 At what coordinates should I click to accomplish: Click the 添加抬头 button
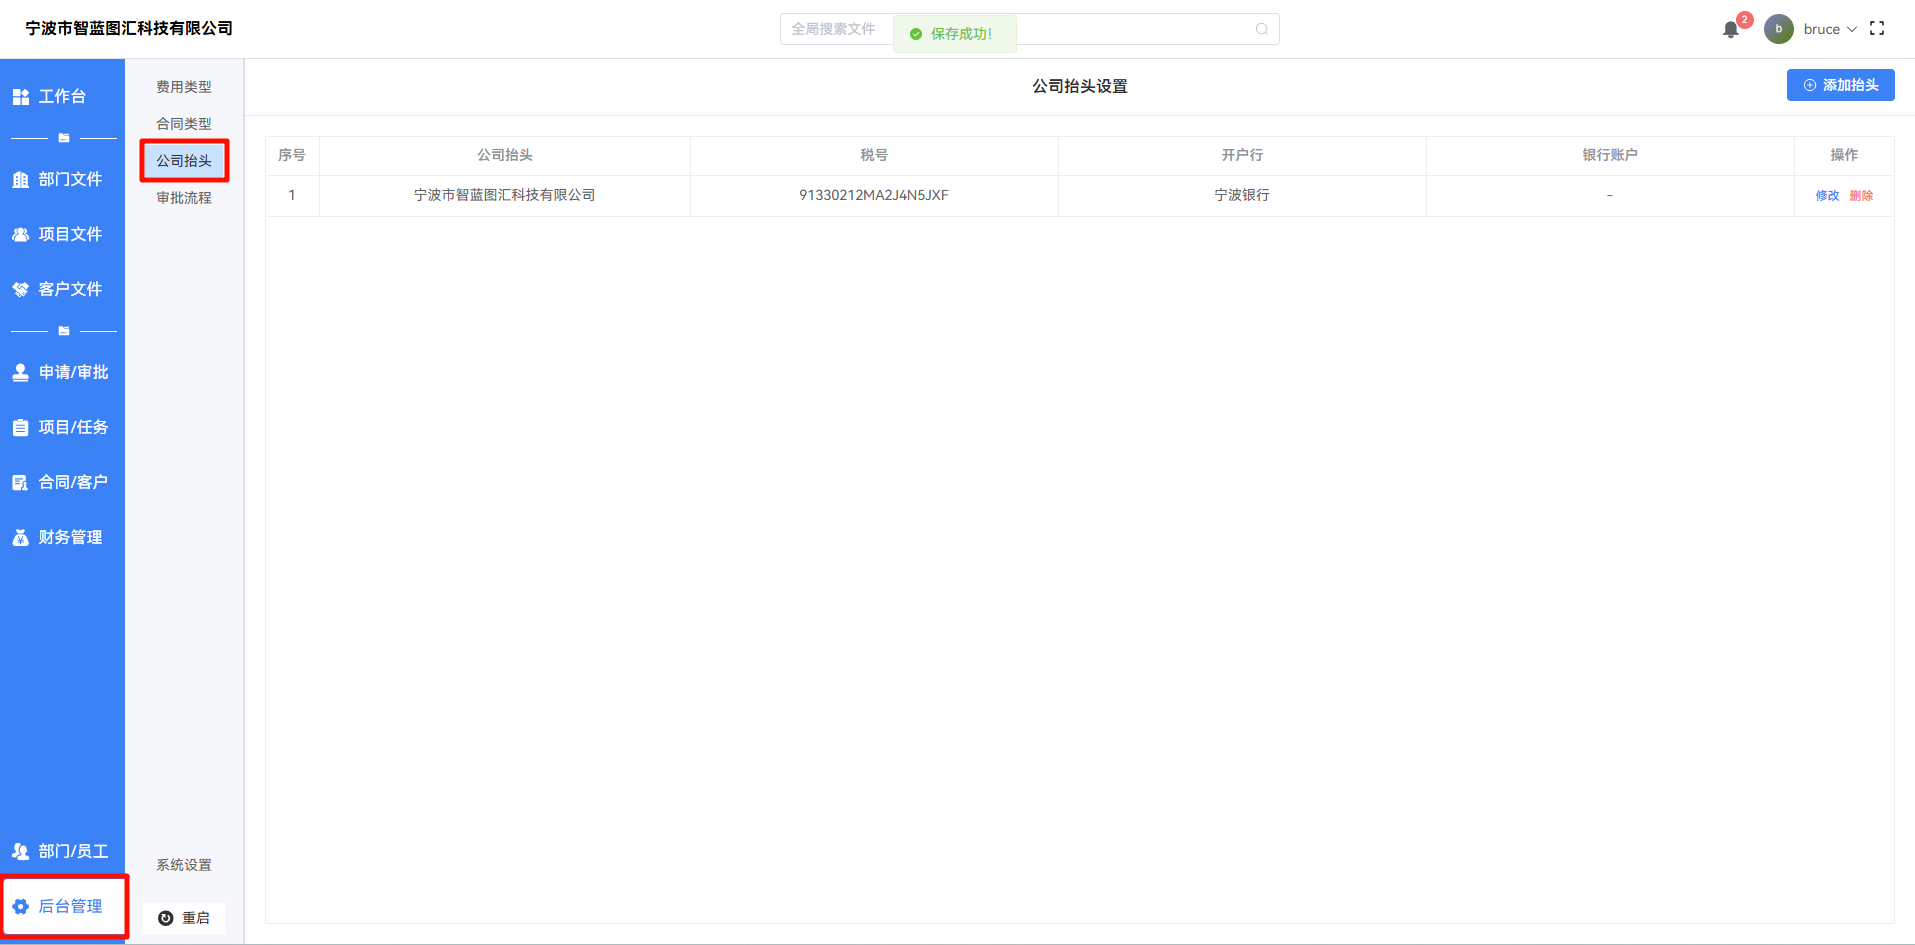[1840, 85]
